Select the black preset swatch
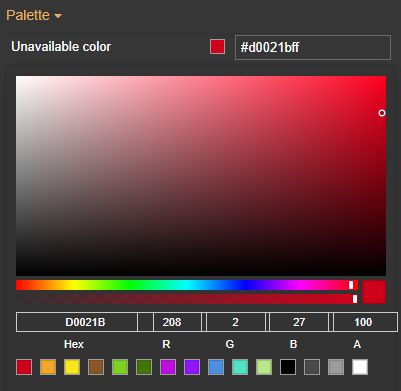Viewport: 401px width, 391px height. (x=288, y=367)
